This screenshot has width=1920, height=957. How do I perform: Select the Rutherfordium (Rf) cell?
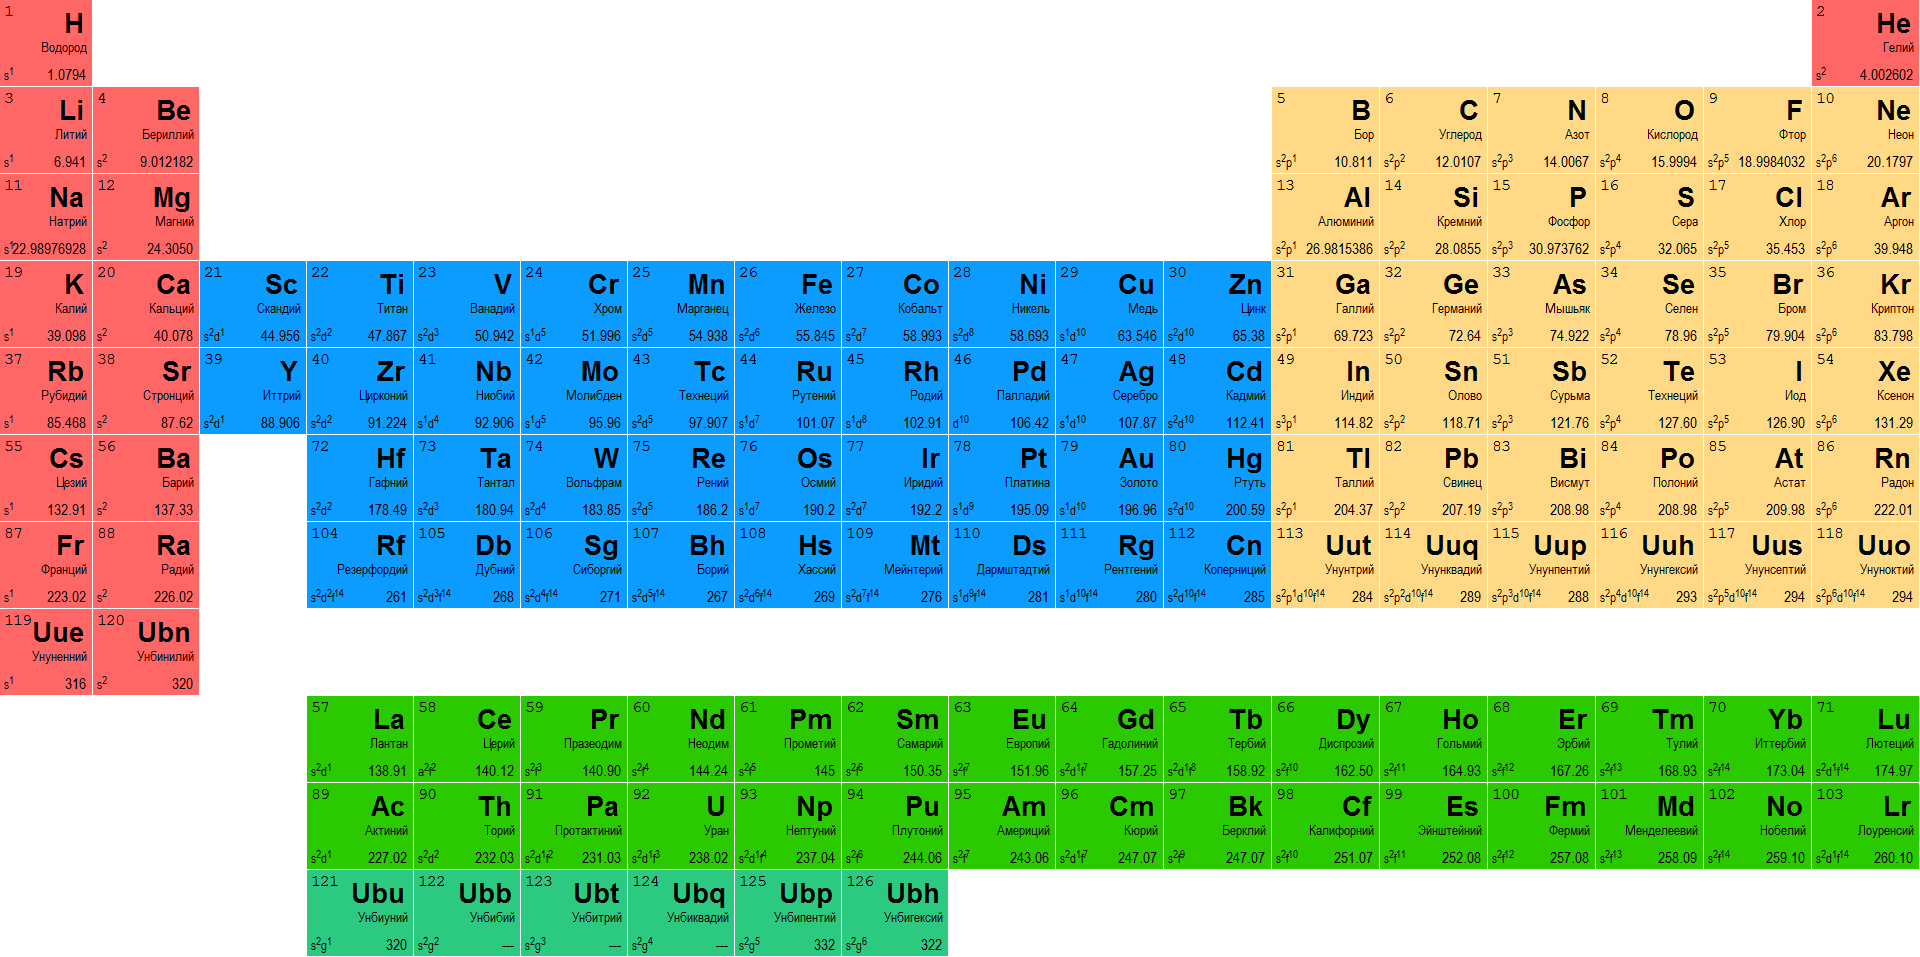pyautogui.click(x=360, y=565)
